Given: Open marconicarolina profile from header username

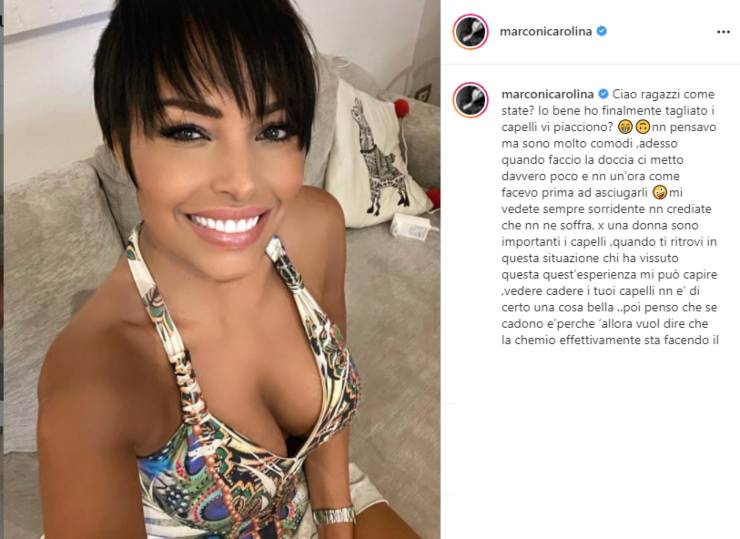Looking at the screenshot, I should point(546,32).
